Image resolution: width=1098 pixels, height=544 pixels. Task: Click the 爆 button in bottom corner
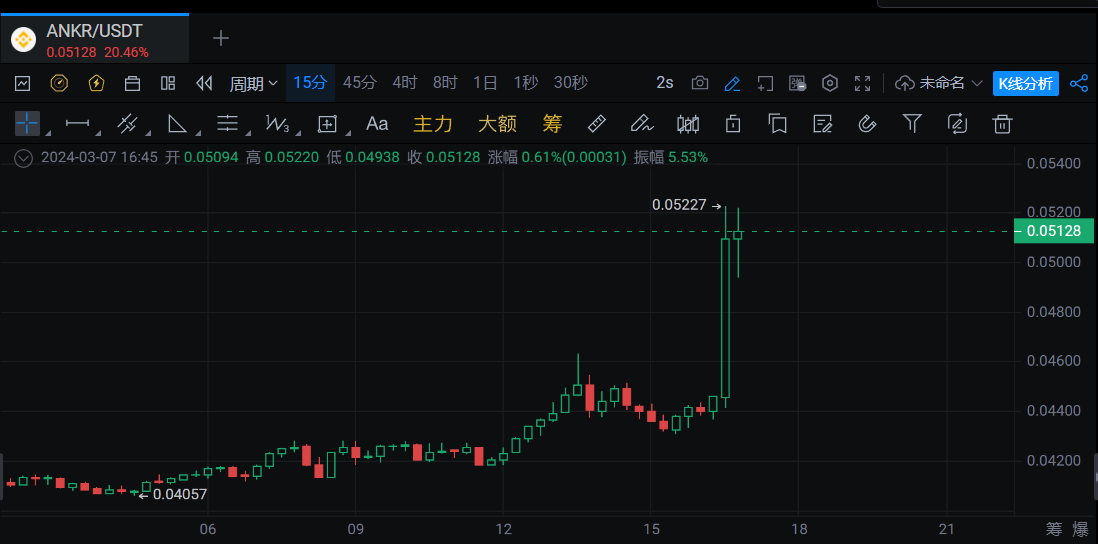(1081, 530)
